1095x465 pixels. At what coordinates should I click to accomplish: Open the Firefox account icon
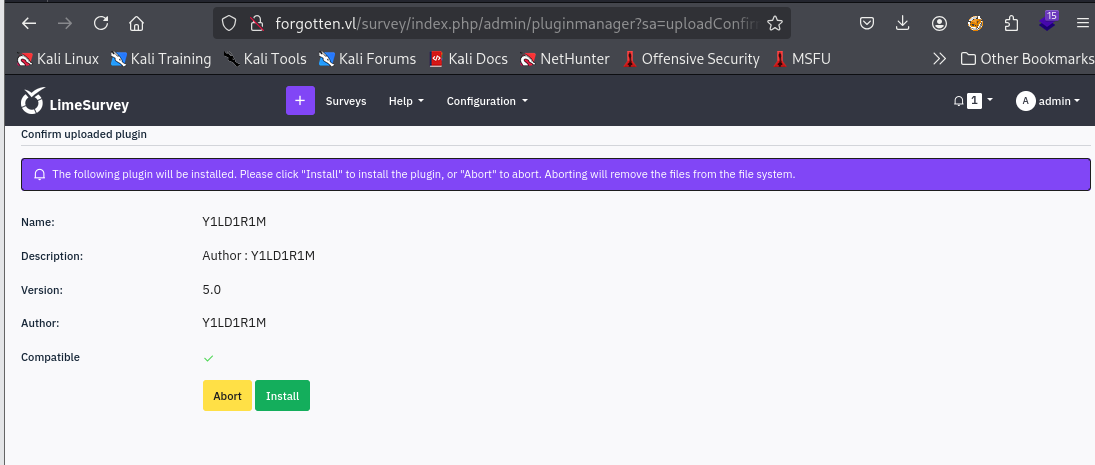(939, 24)
